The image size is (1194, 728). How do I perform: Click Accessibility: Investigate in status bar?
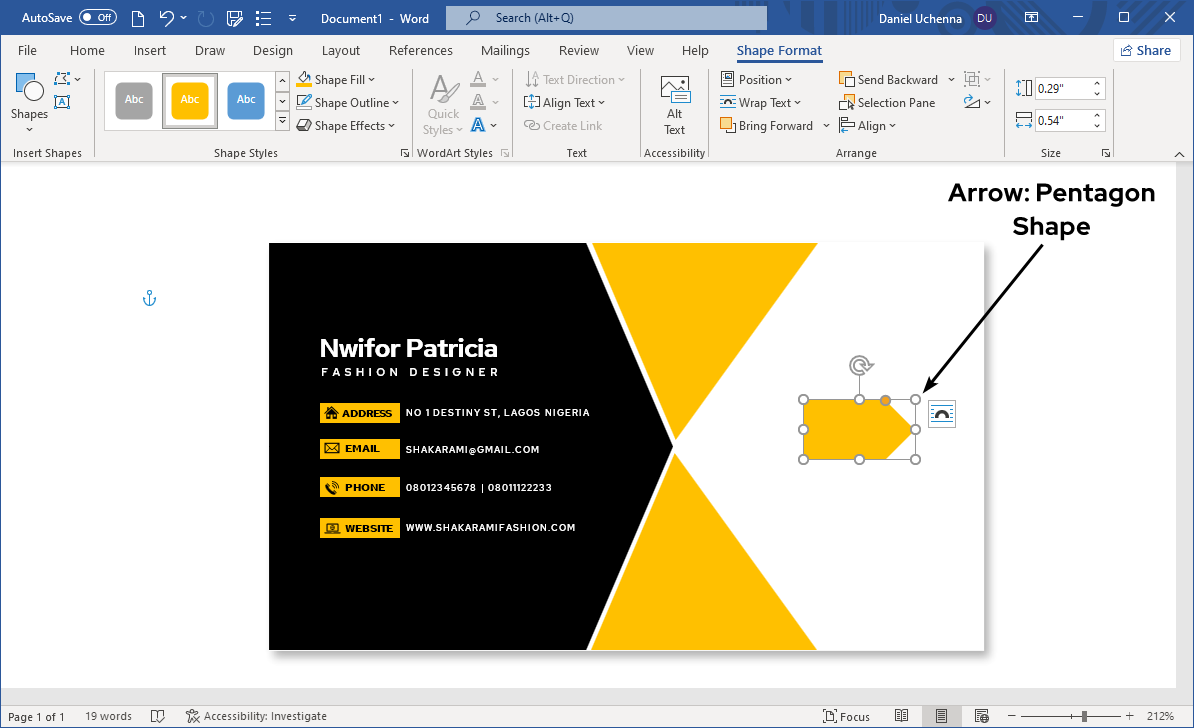(257, 716)
